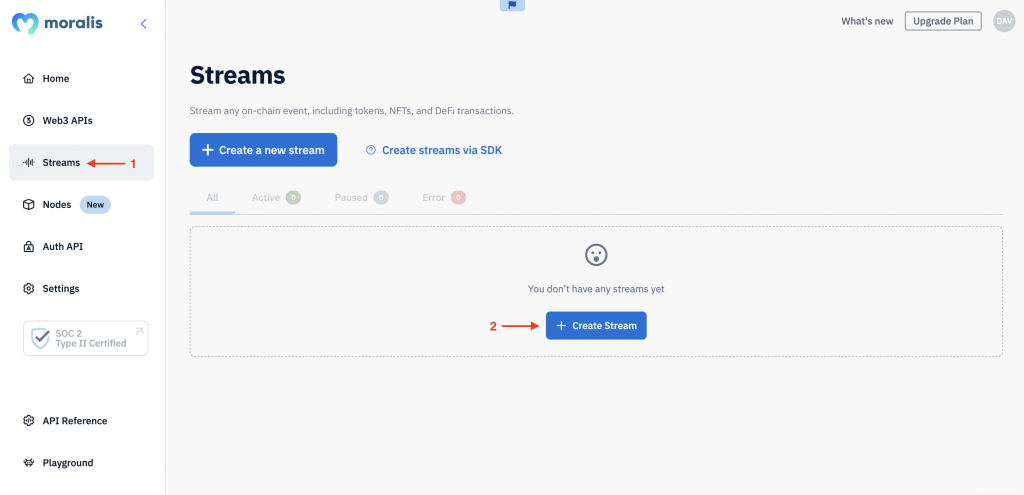Screen dimensions: 1024x495
Task: Click the Playground mask icon
Action: pos(28,463)
